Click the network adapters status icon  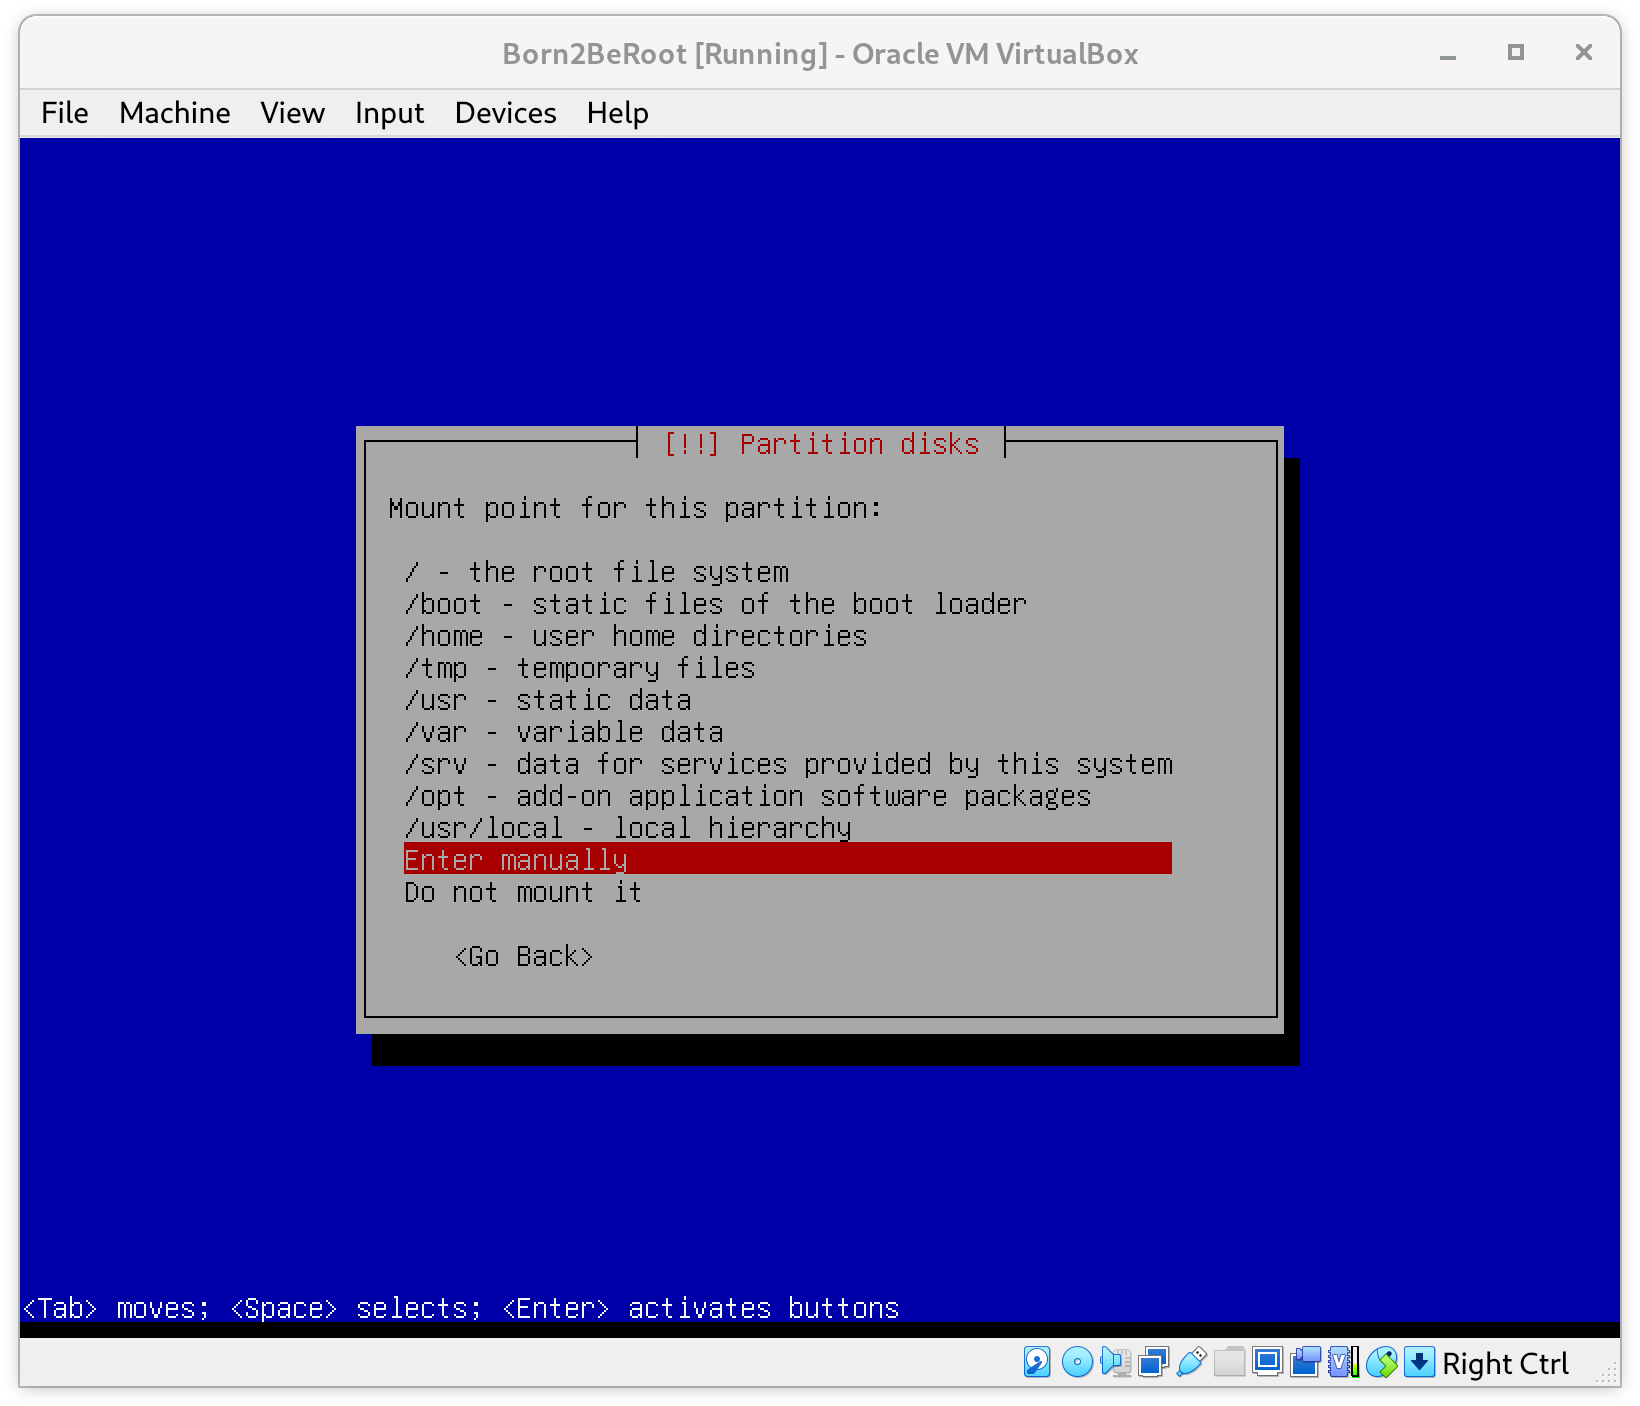[x=1153, y=1362]
